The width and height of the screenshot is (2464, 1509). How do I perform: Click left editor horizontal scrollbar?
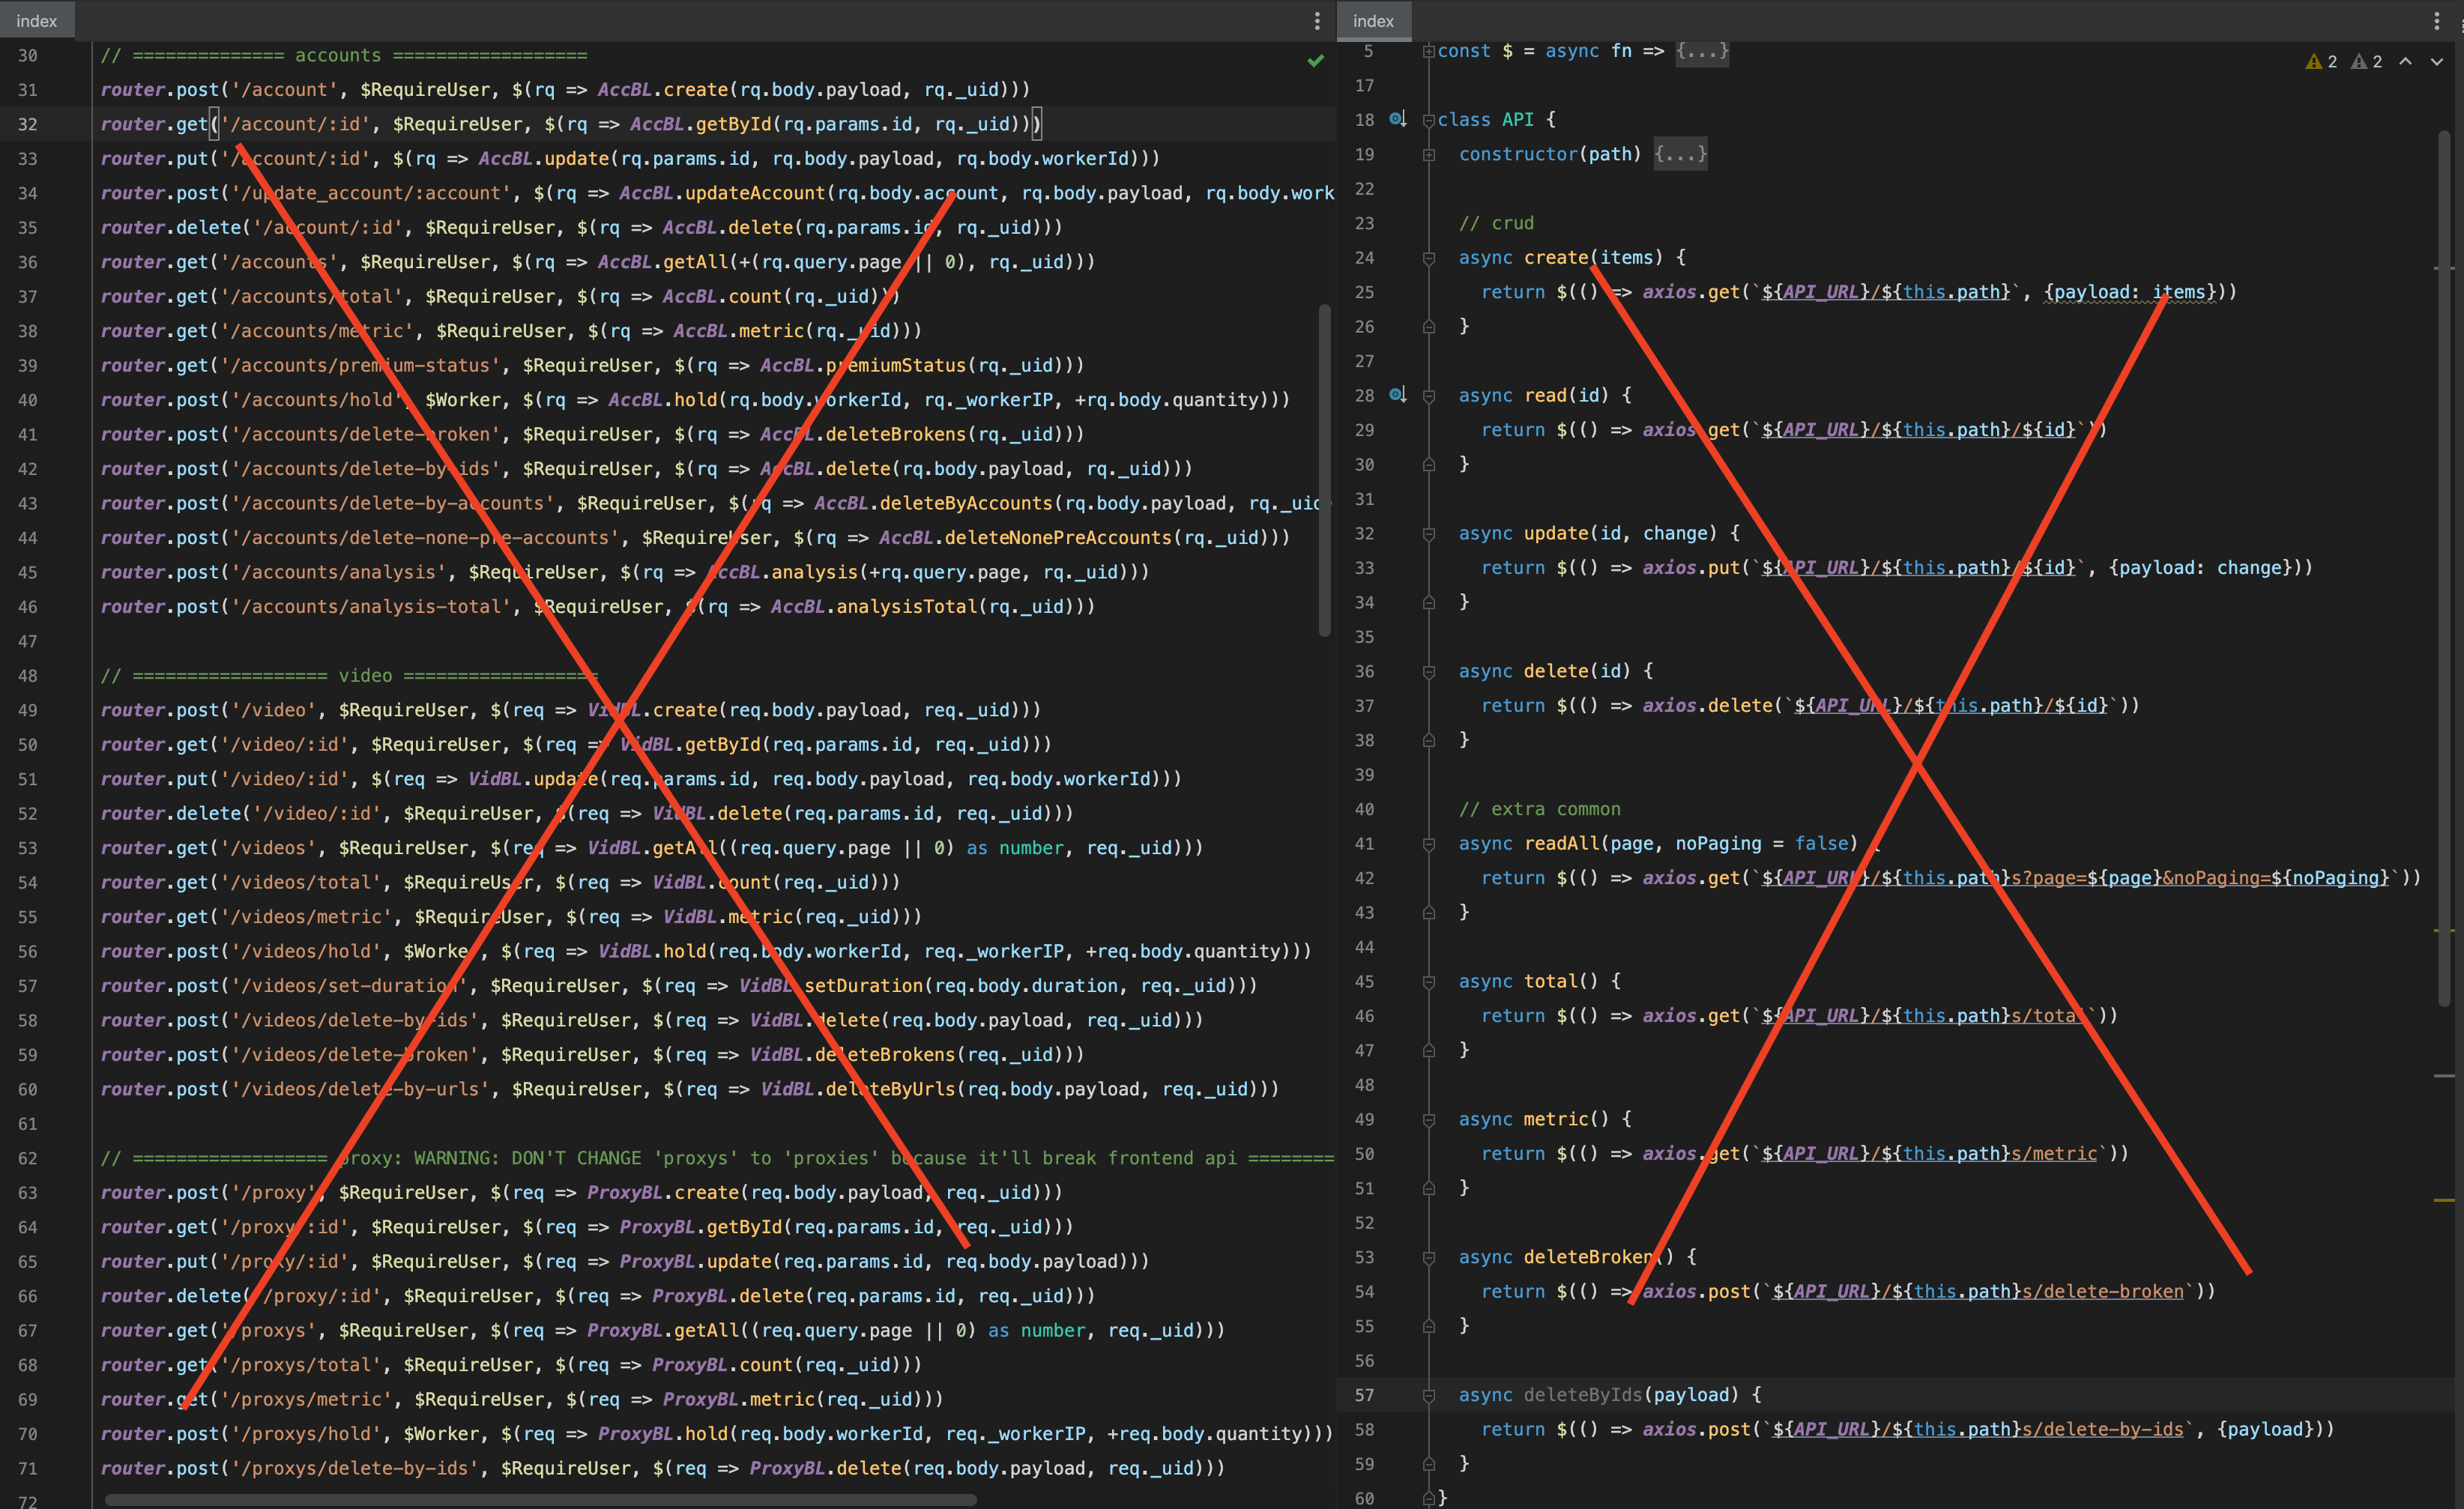click(x=540, y=1499)
